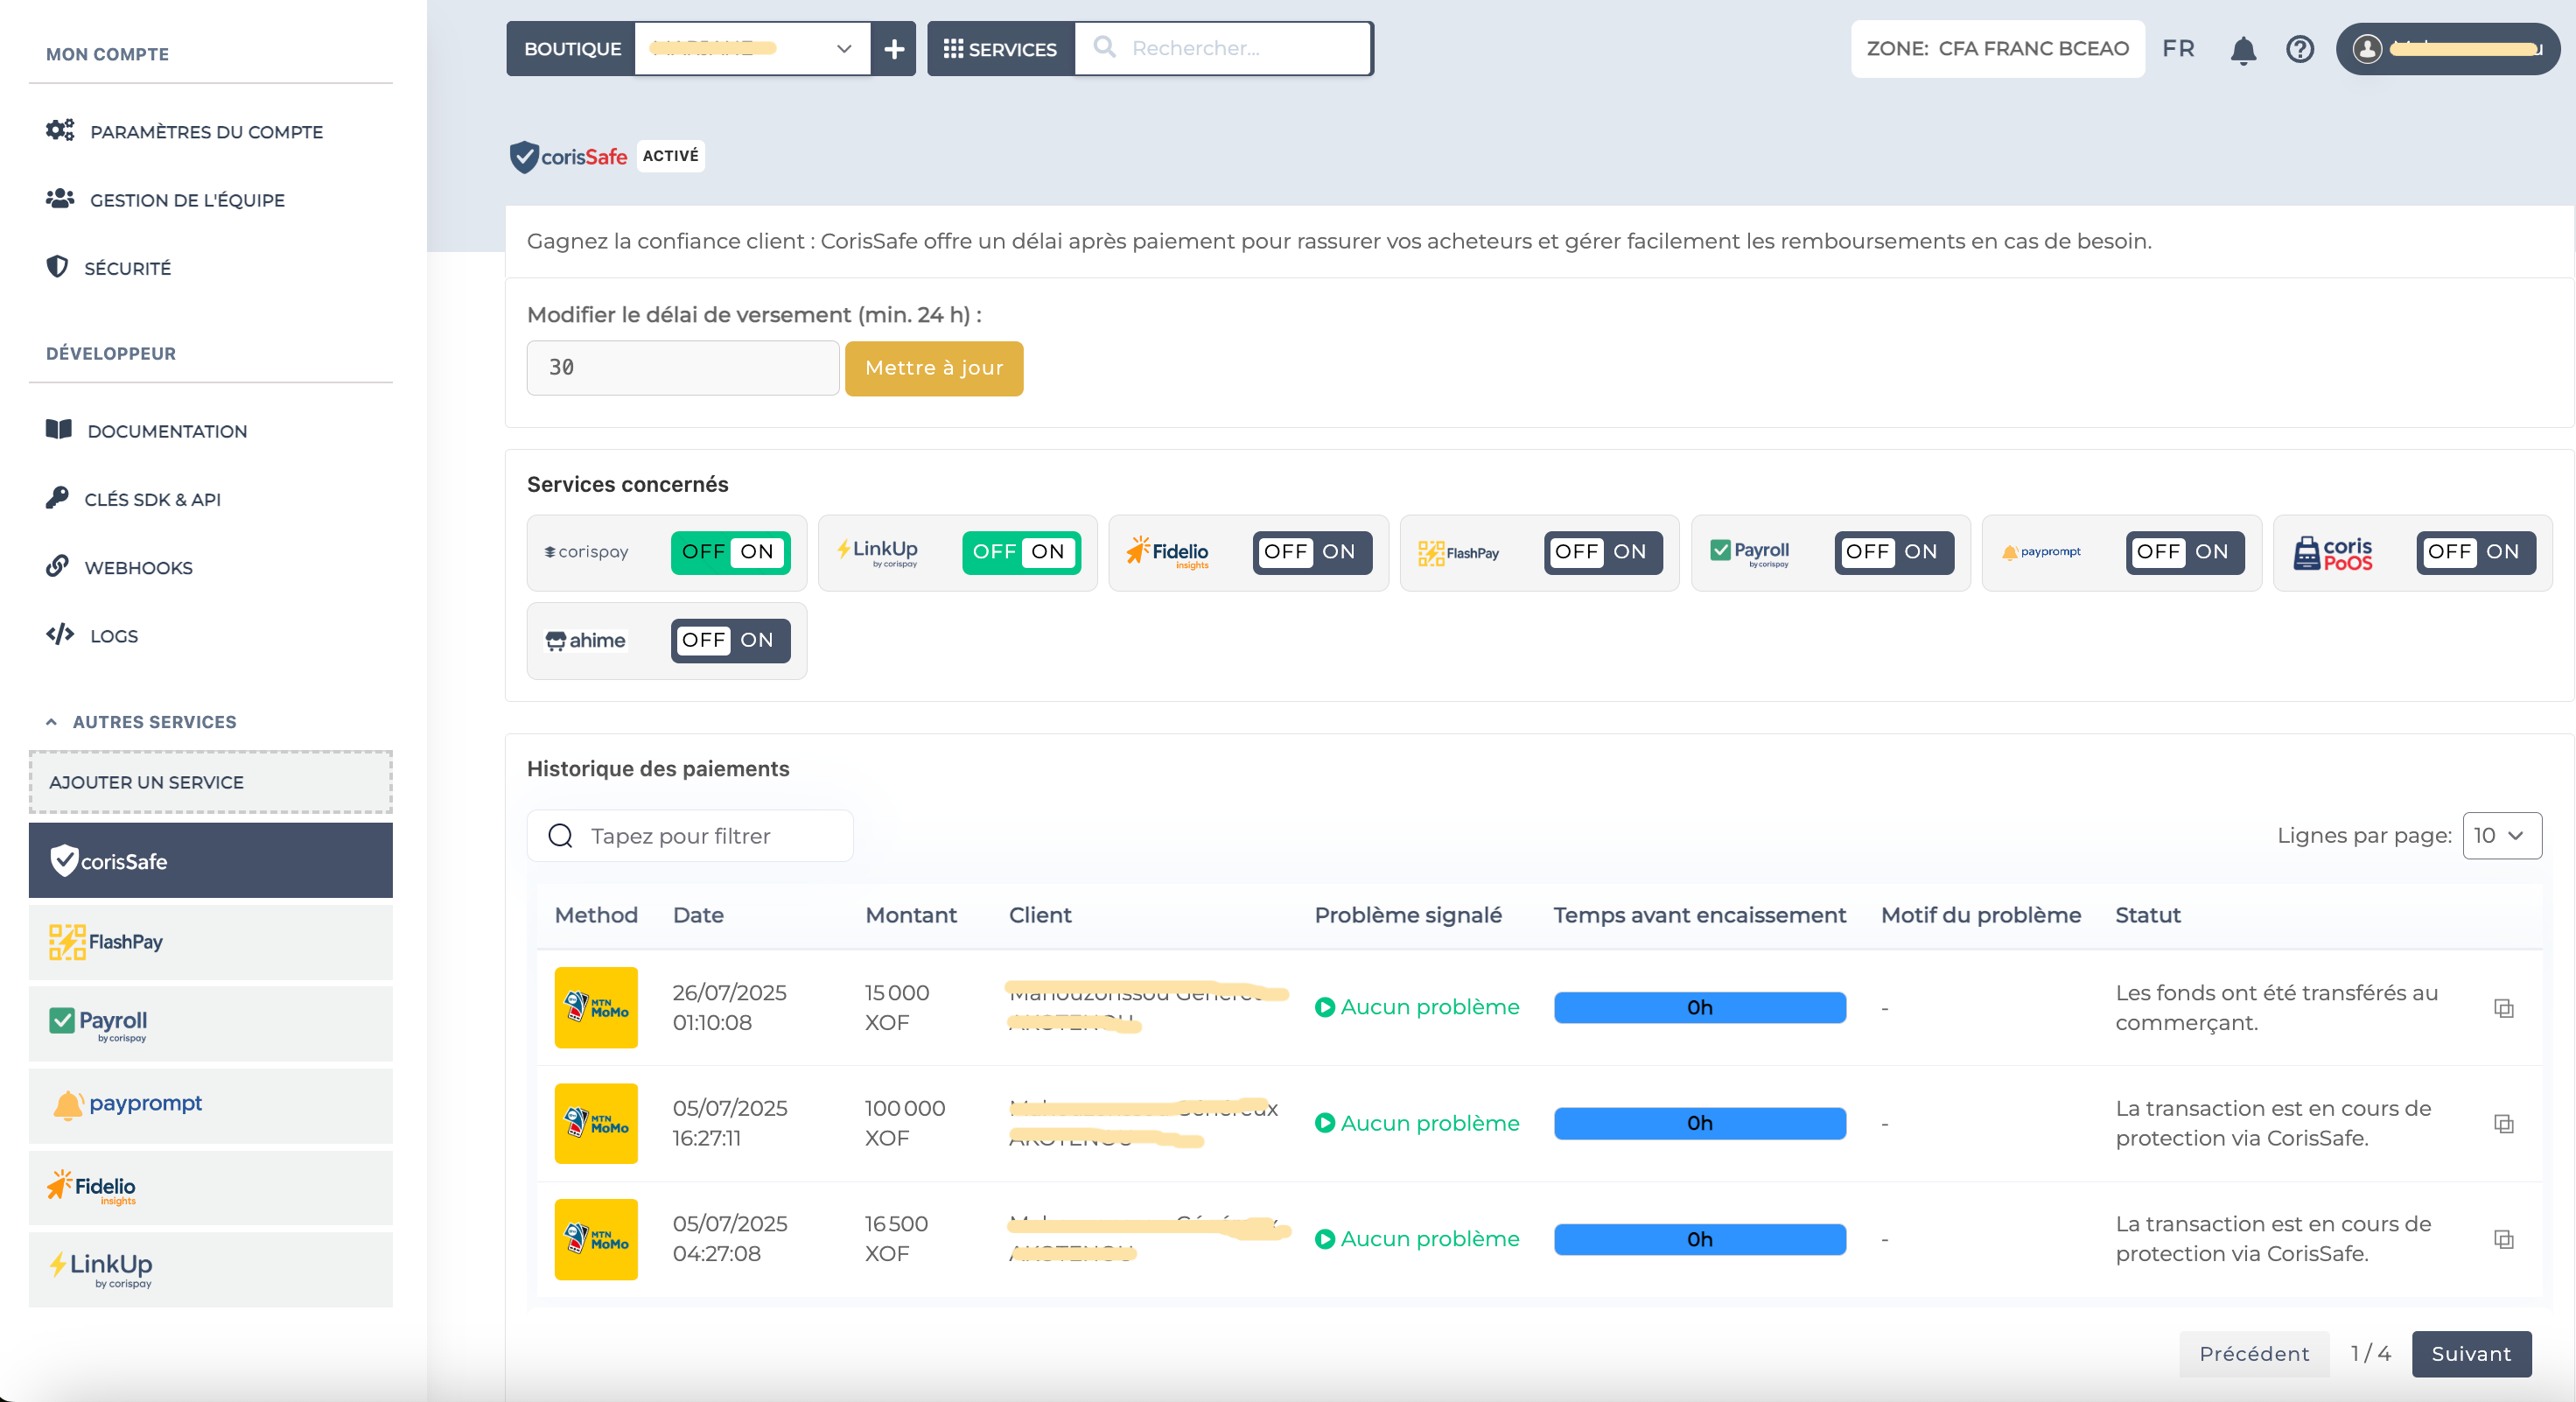Select the Sécurité shield icon
2576x1402 pixels.
[59, 267]
